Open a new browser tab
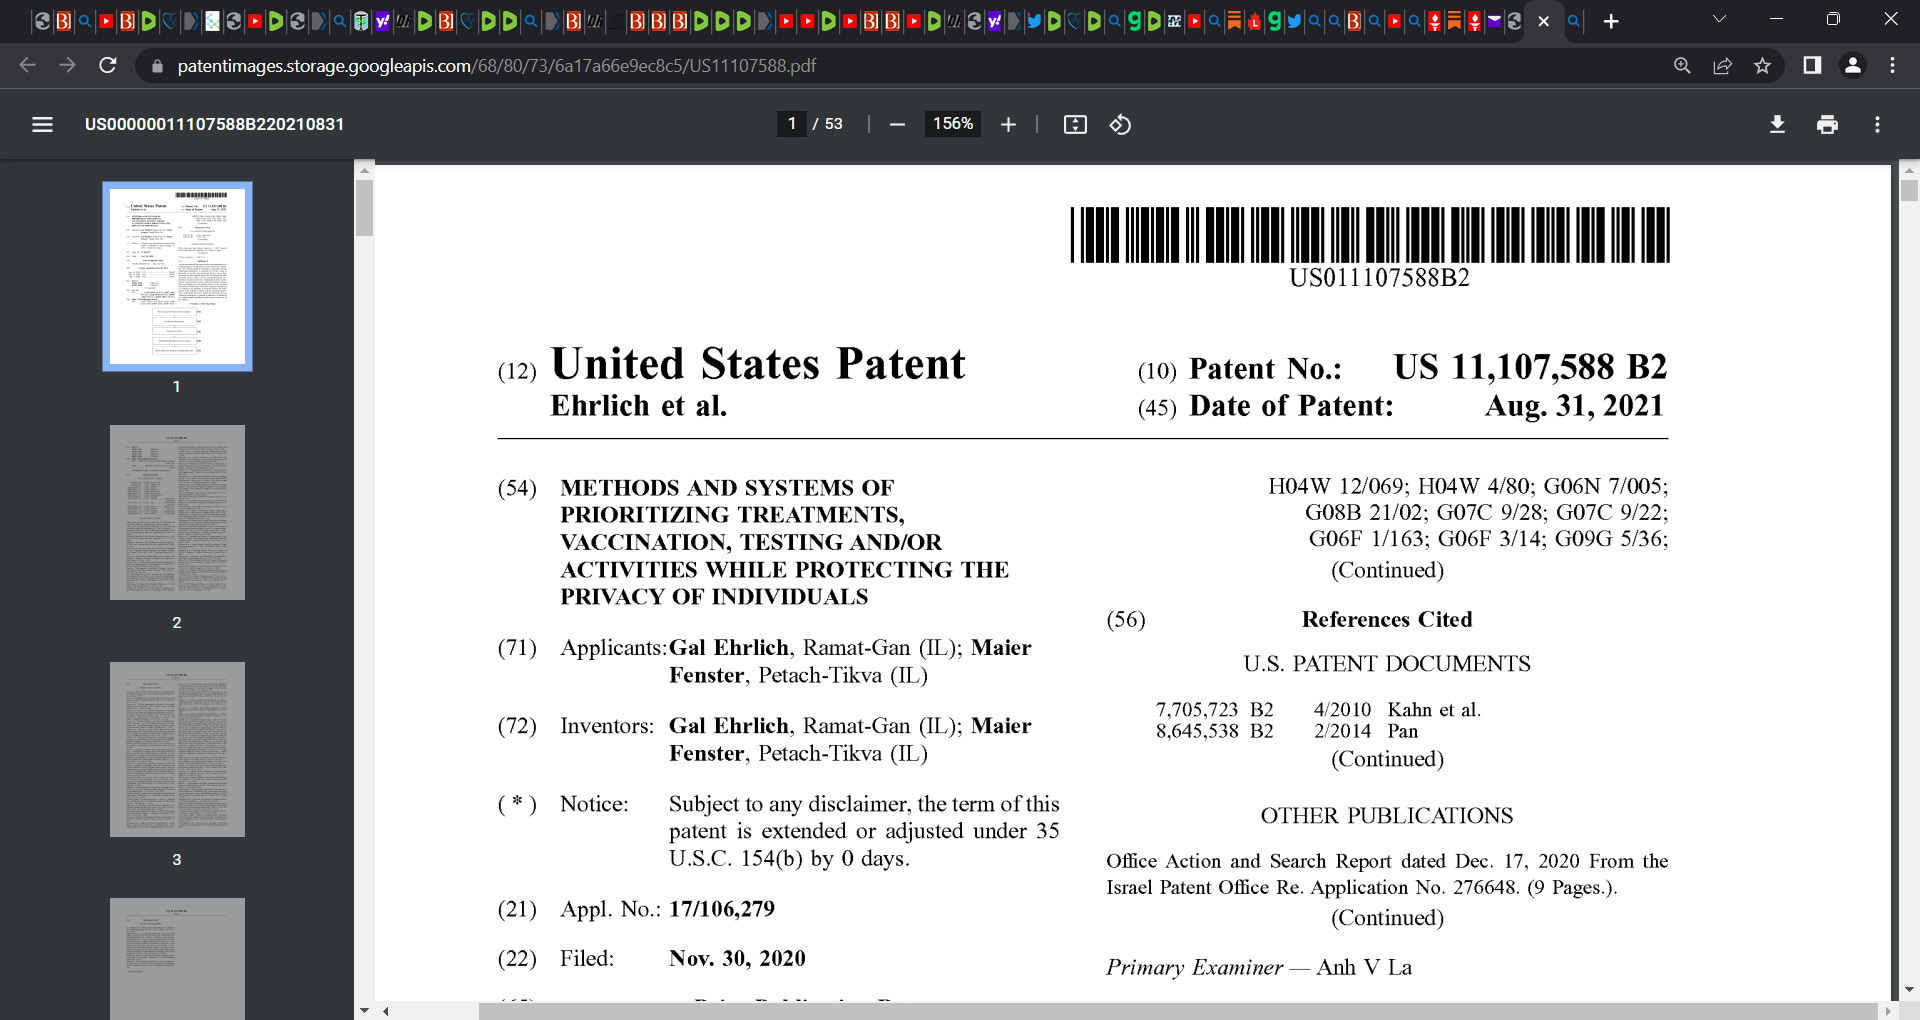 (1611, 21)
